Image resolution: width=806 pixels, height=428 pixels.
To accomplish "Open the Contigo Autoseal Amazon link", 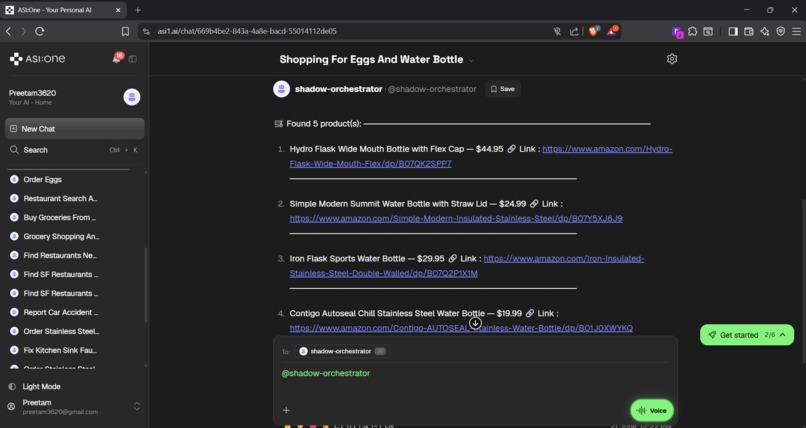I will pyautogui.click(x=461, y=328).
